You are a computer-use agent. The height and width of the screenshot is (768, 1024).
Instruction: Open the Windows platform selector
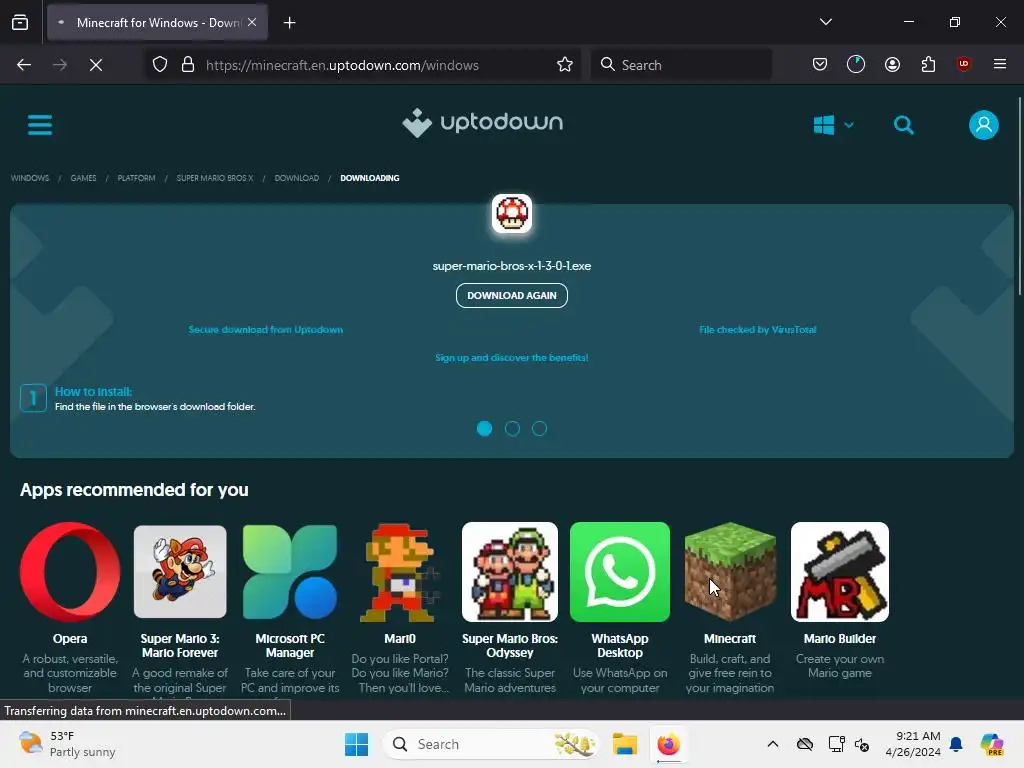833,125
